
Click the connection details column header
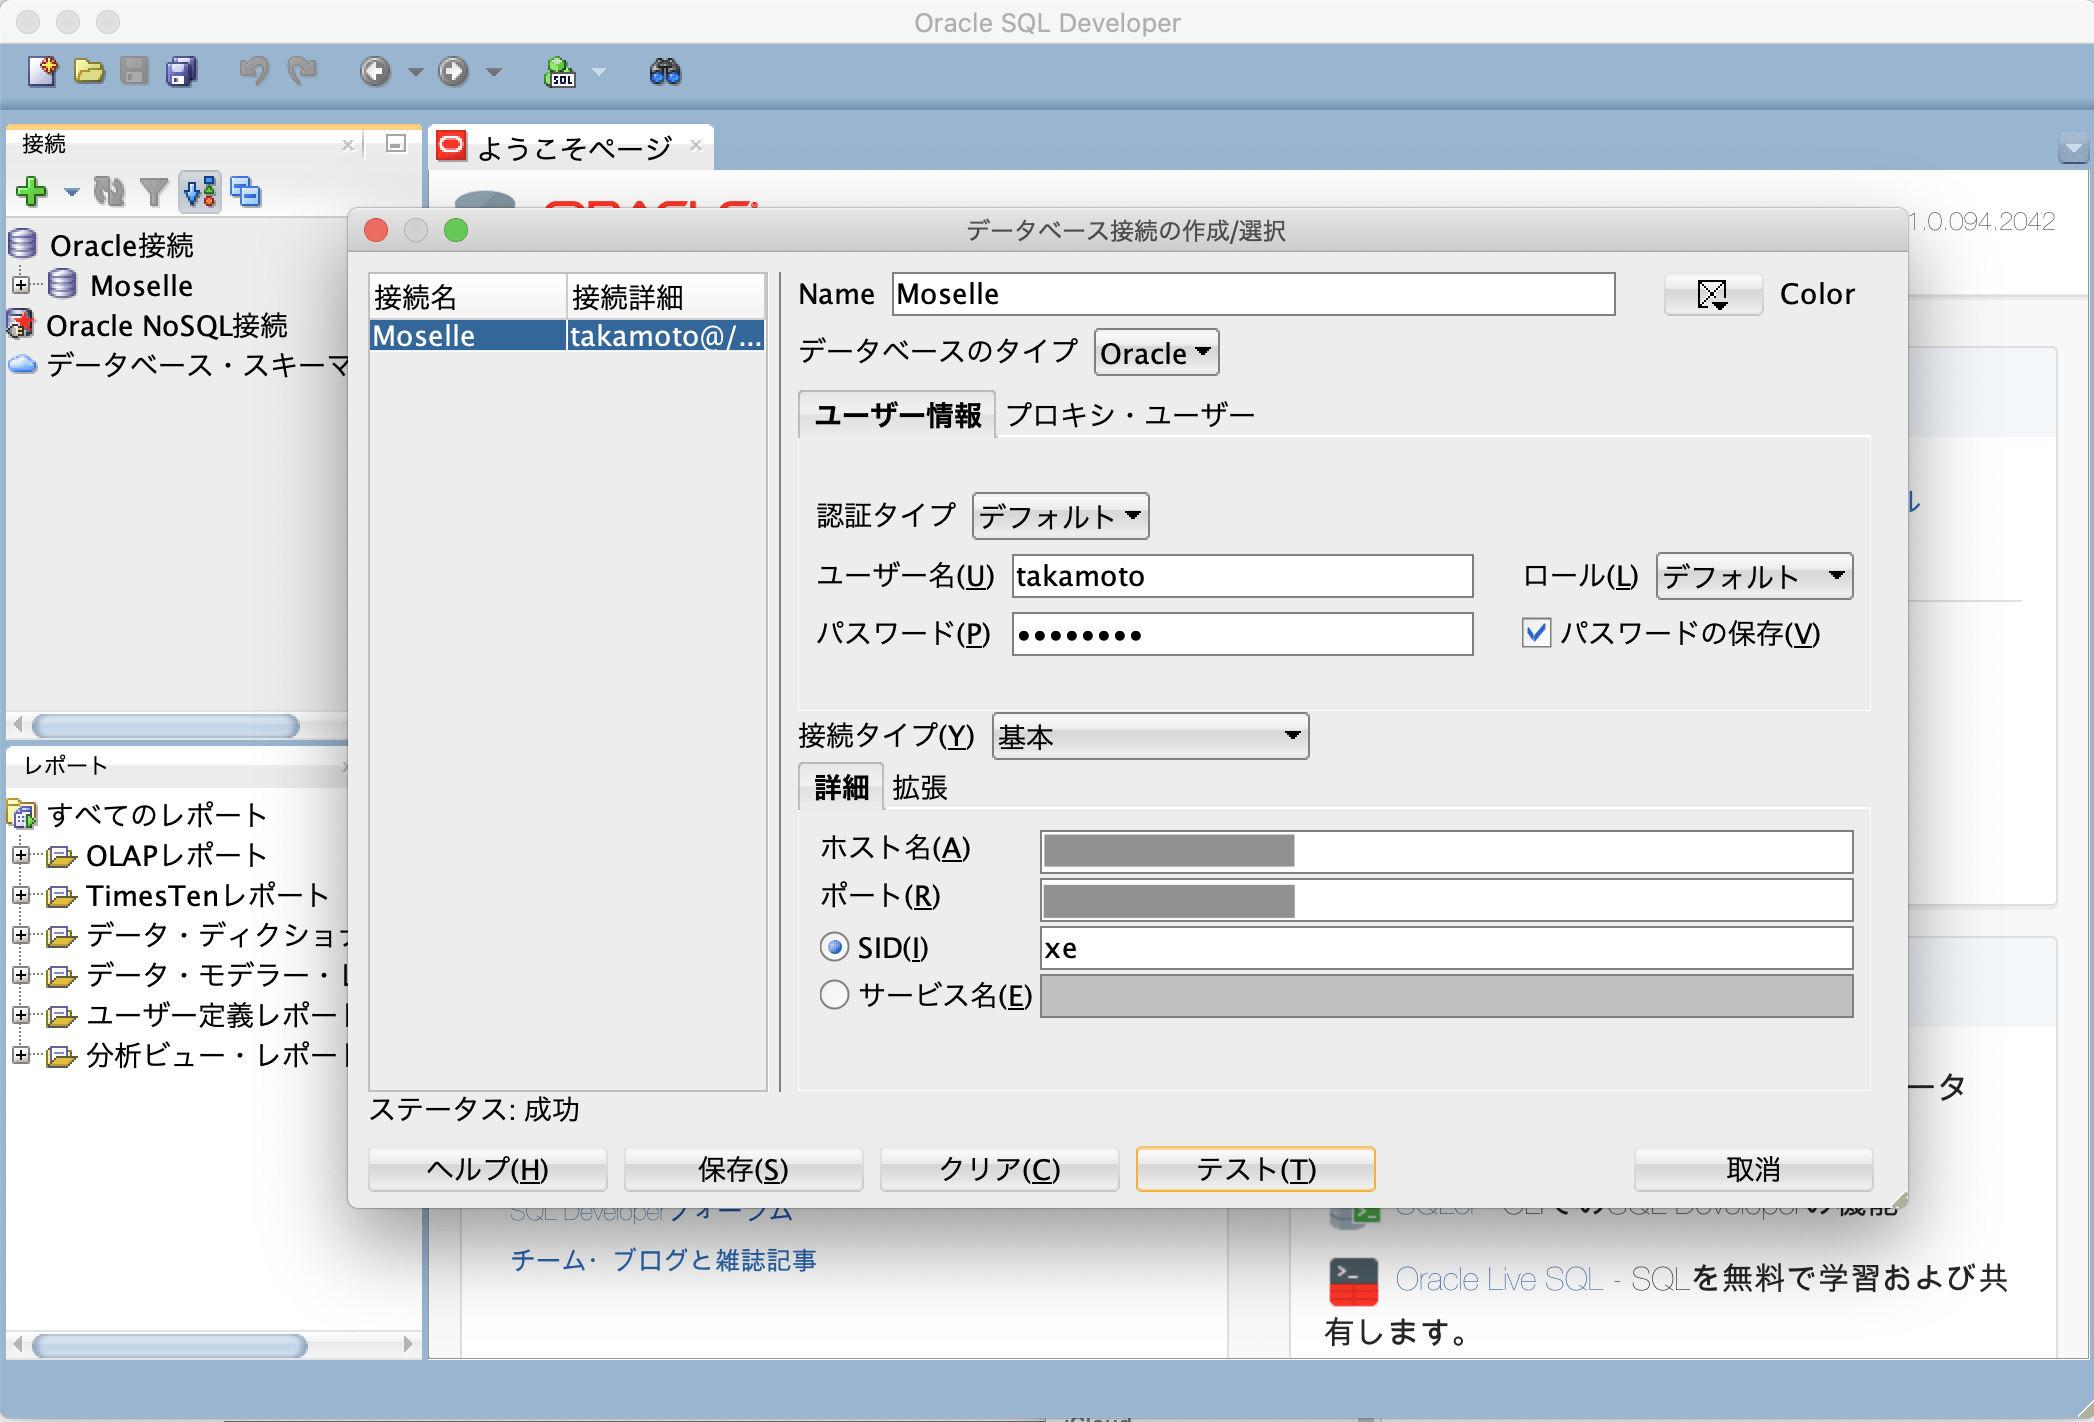click(x=666, y=297)
